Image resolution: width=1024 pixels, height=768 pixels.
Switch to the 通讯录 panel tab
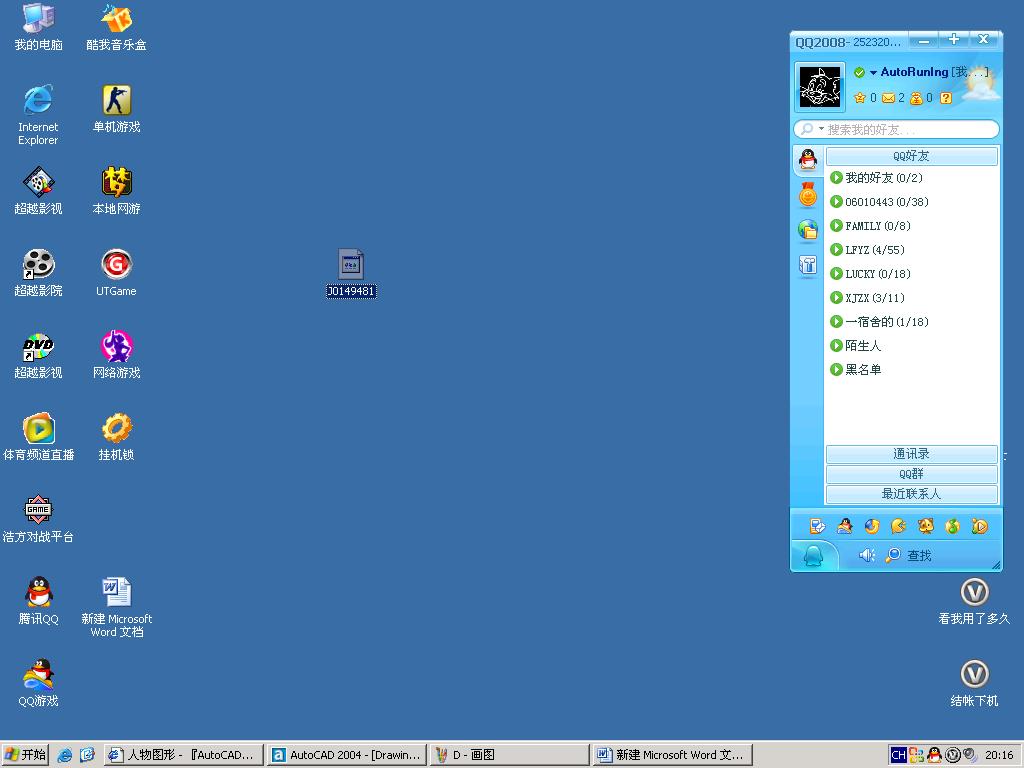912,454
